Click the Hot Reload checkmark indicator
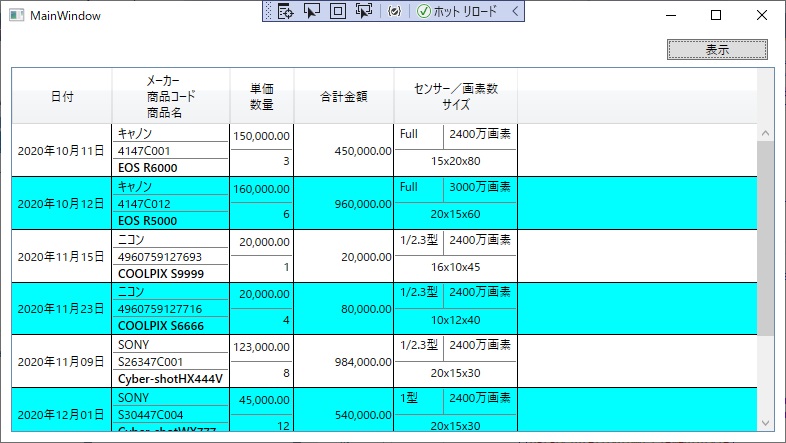The height and width of the screenshot is (443, 786). click(424, 11)
